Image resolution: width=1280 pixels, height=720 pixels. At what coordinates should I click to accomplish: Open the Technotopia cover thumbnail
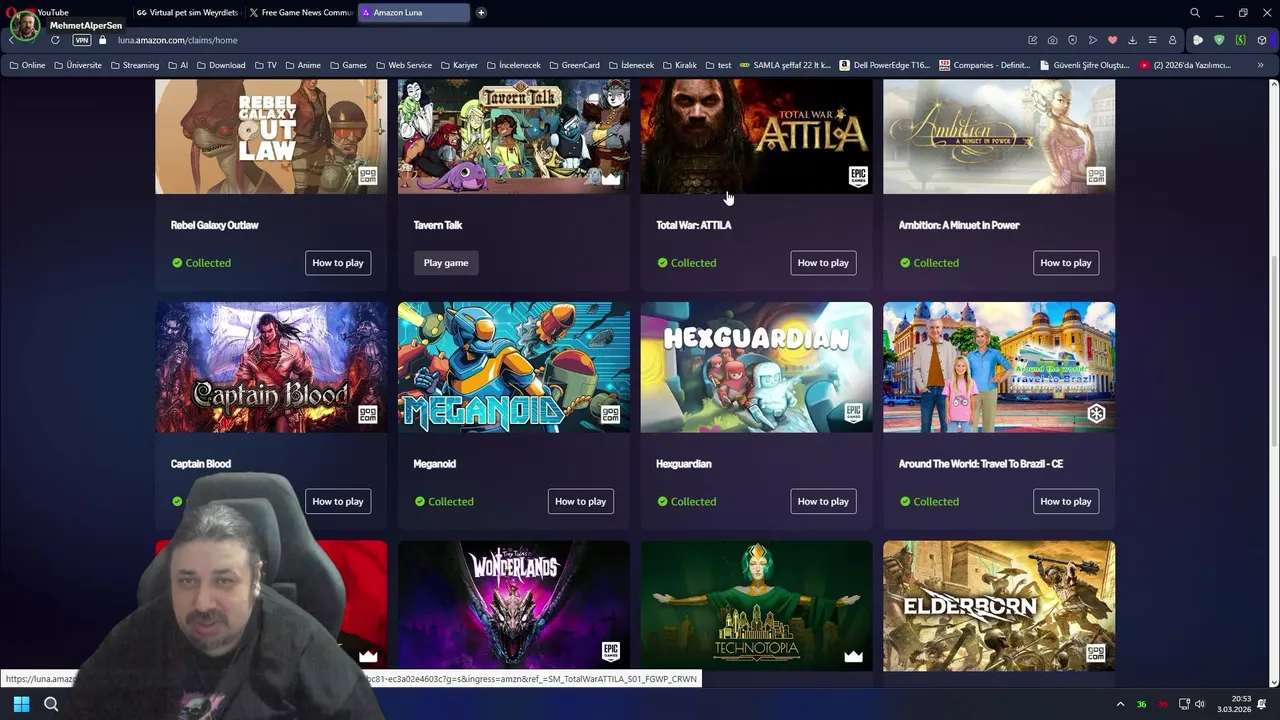[756, 606]
